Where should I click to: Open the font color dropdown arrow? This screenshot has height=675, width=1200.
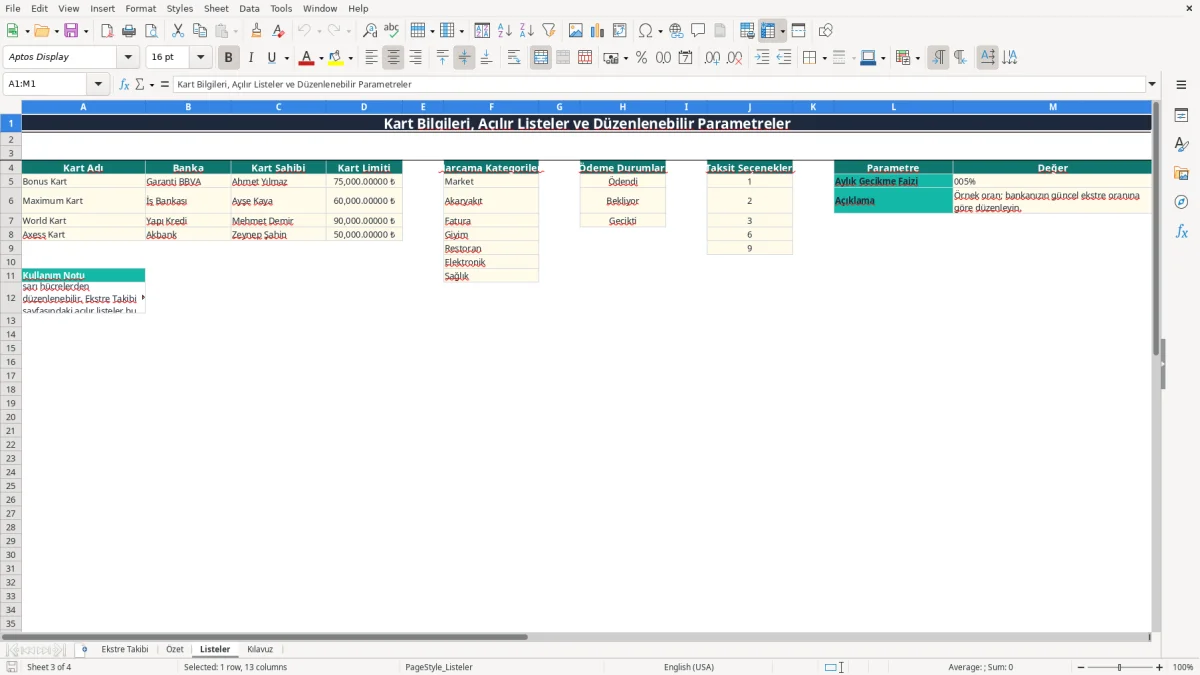point(321,58)
